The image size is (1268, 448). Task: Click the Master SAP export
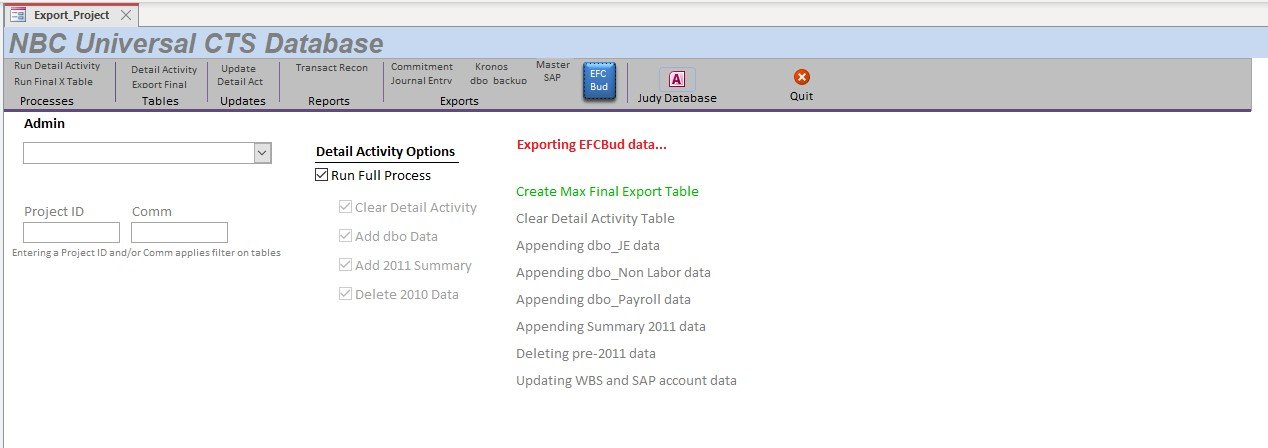[x=552, y=70]
